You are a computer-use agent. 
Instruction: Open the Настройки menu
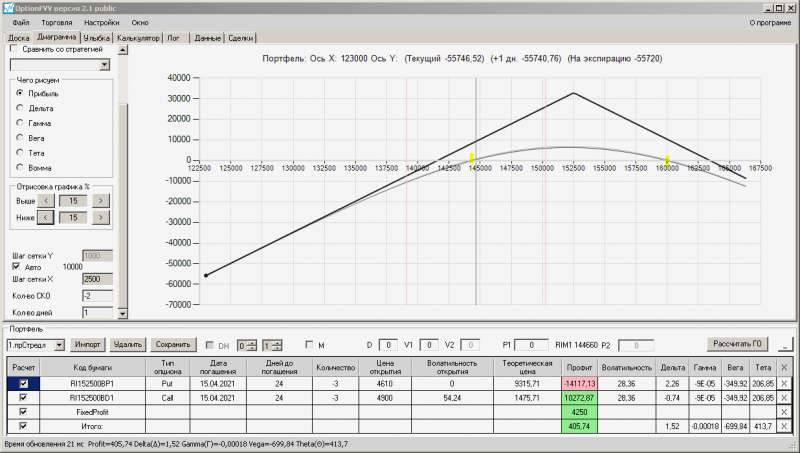point(102,22)
